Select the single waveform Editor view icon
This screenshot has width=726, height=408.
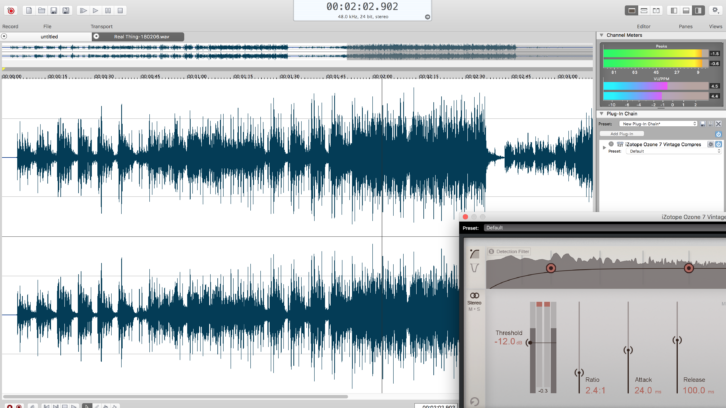631,10
